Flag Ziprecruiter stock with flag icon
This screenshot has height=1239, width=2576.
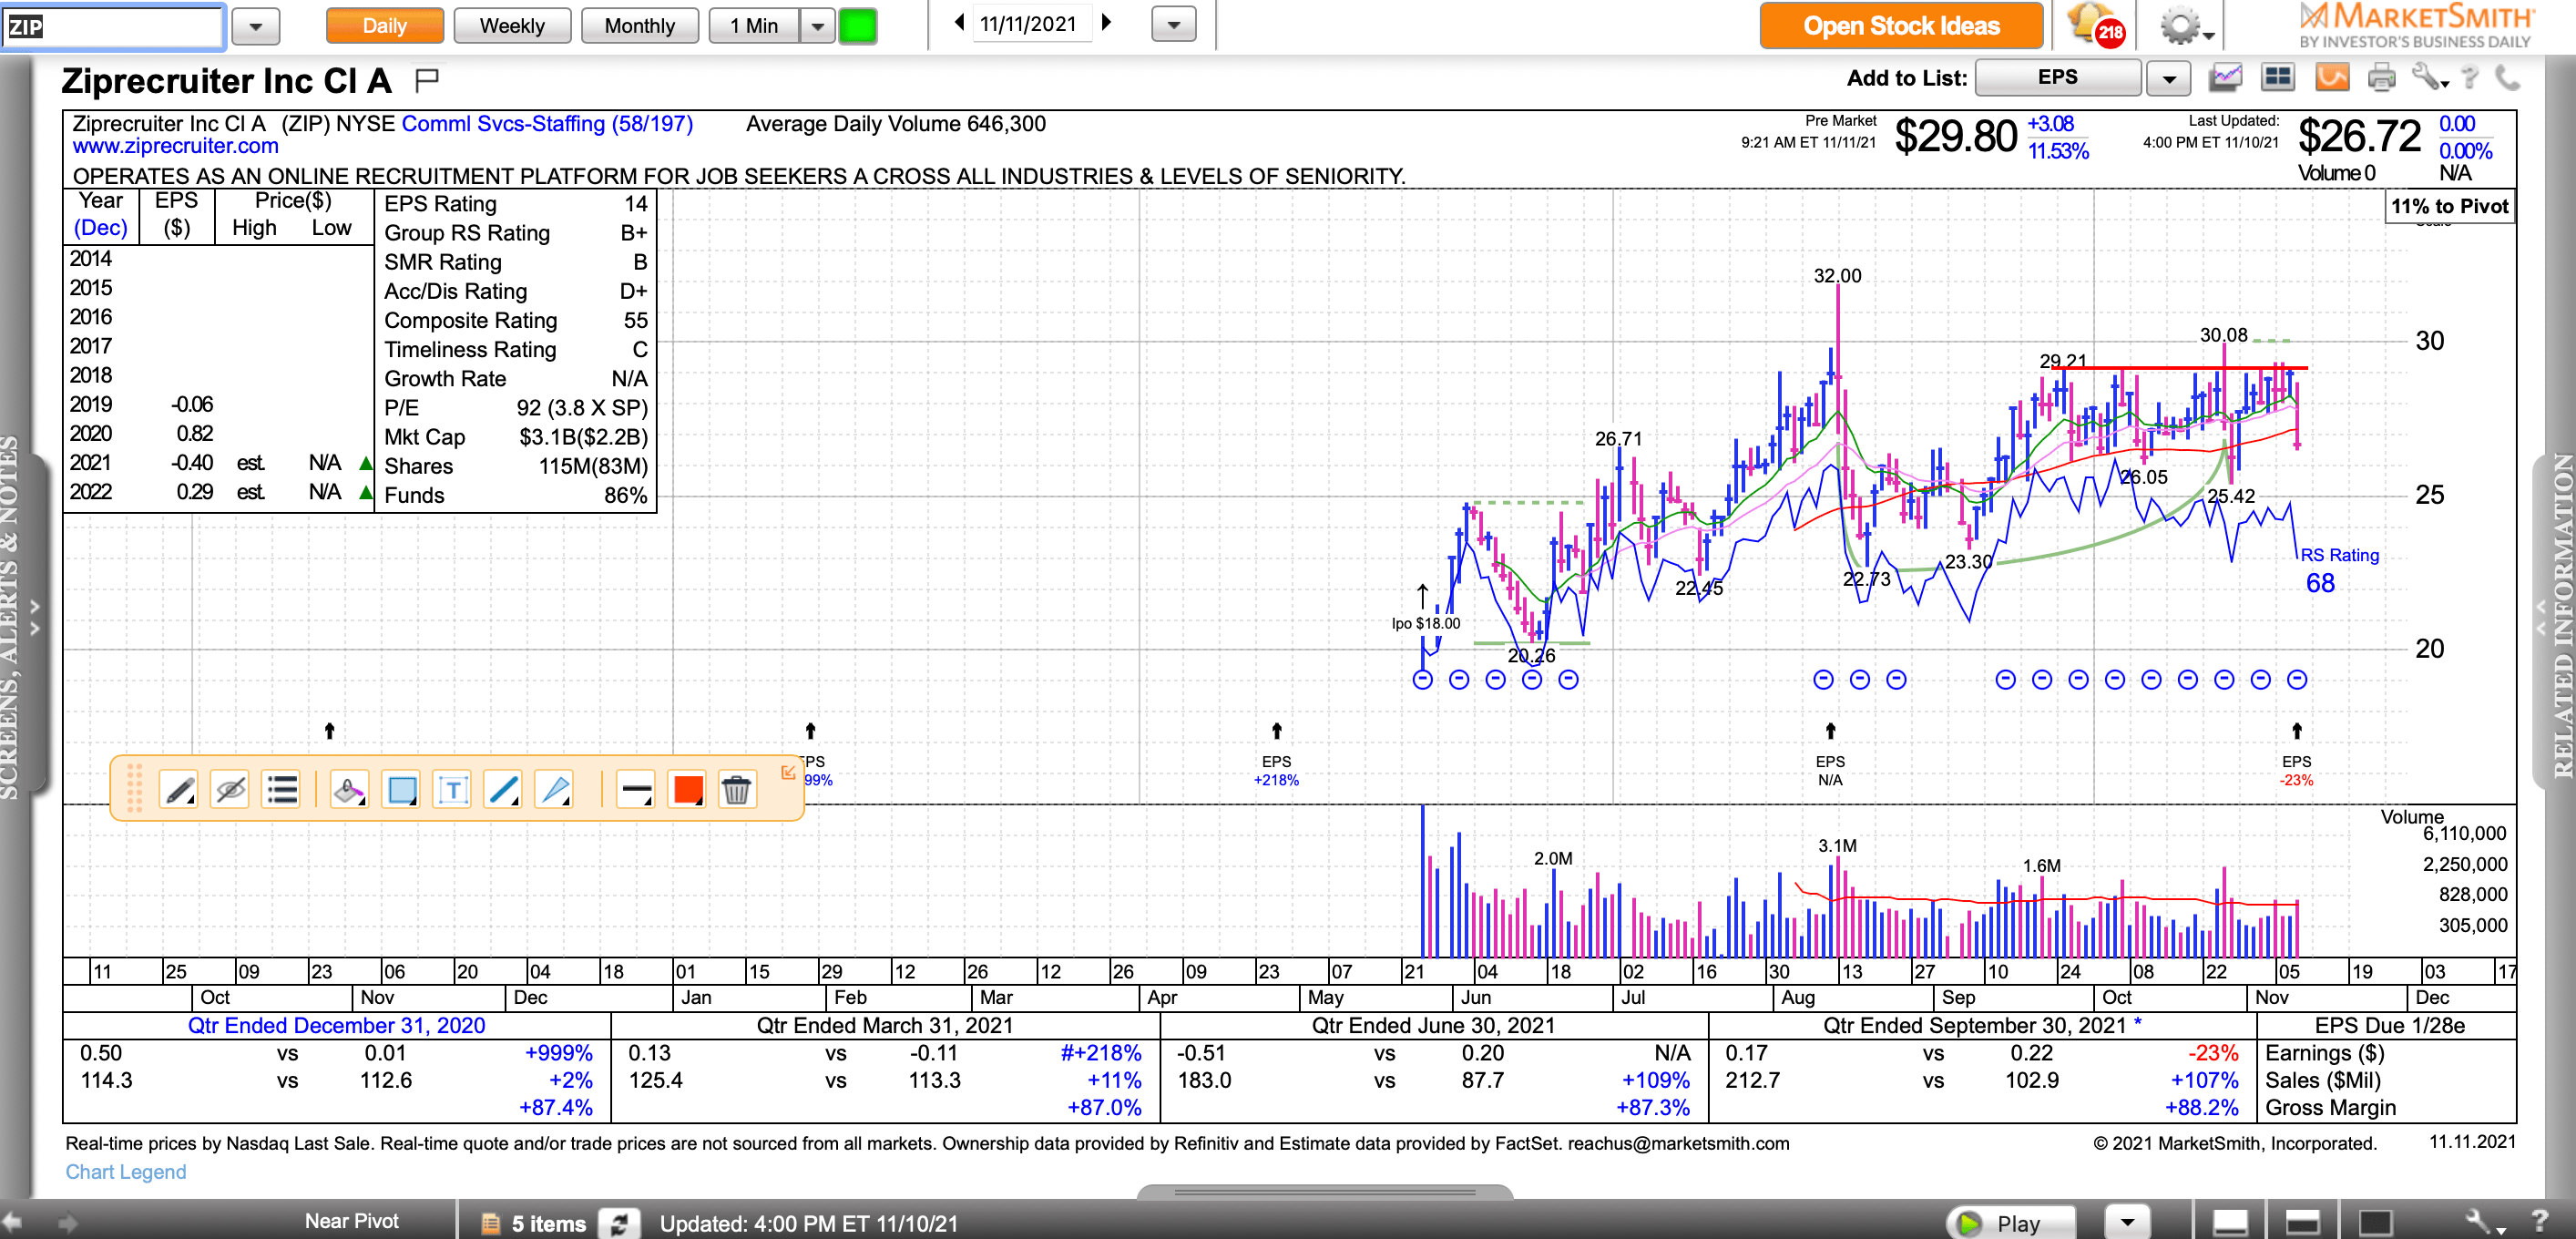click(427, 80)
